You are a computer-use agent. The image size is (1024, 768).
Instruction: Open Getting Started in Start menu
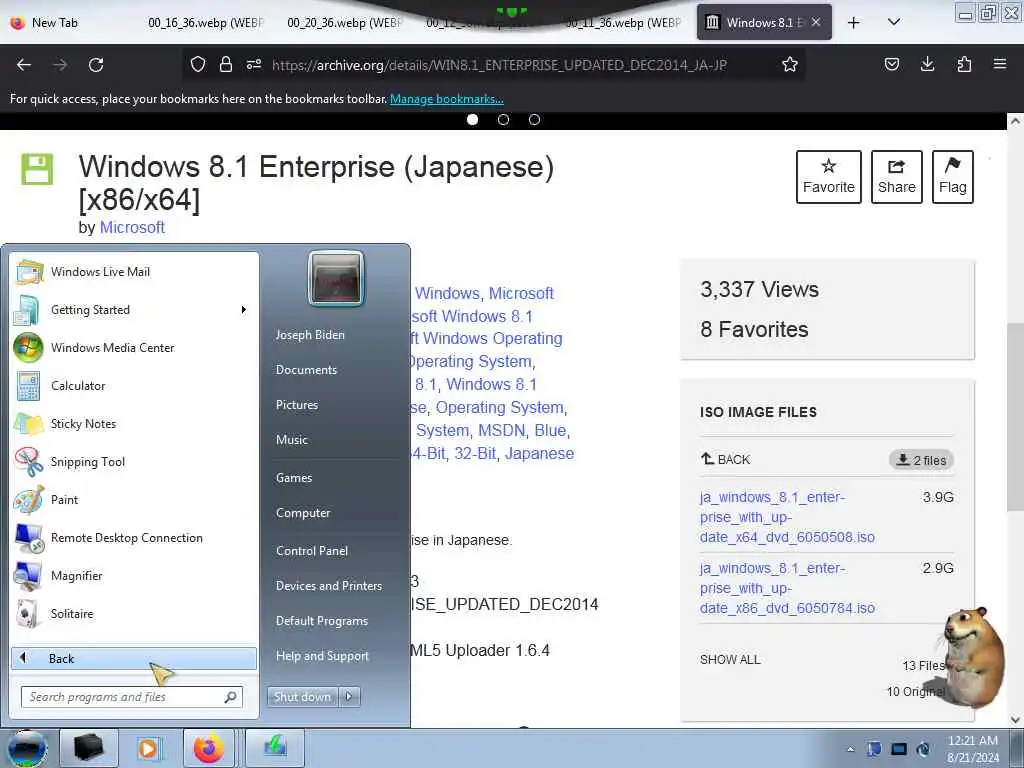coord(134,310)
